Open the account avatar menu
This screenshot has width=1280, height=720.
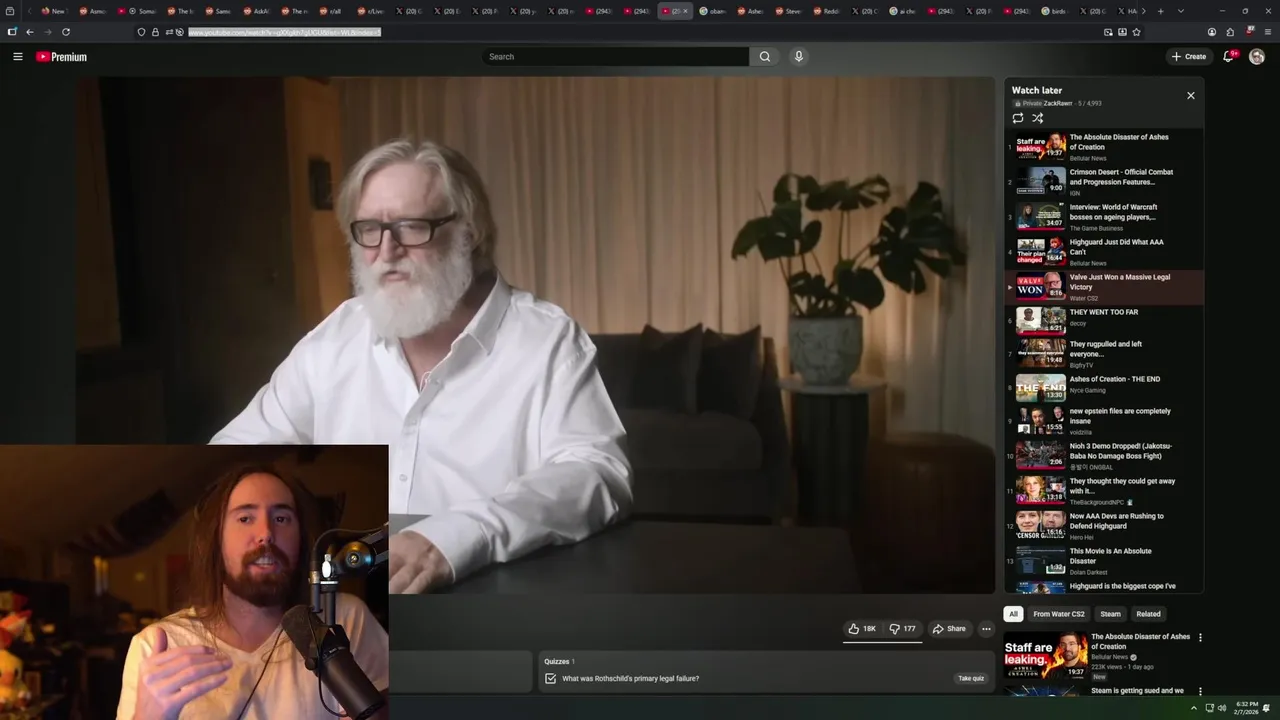1257,57
